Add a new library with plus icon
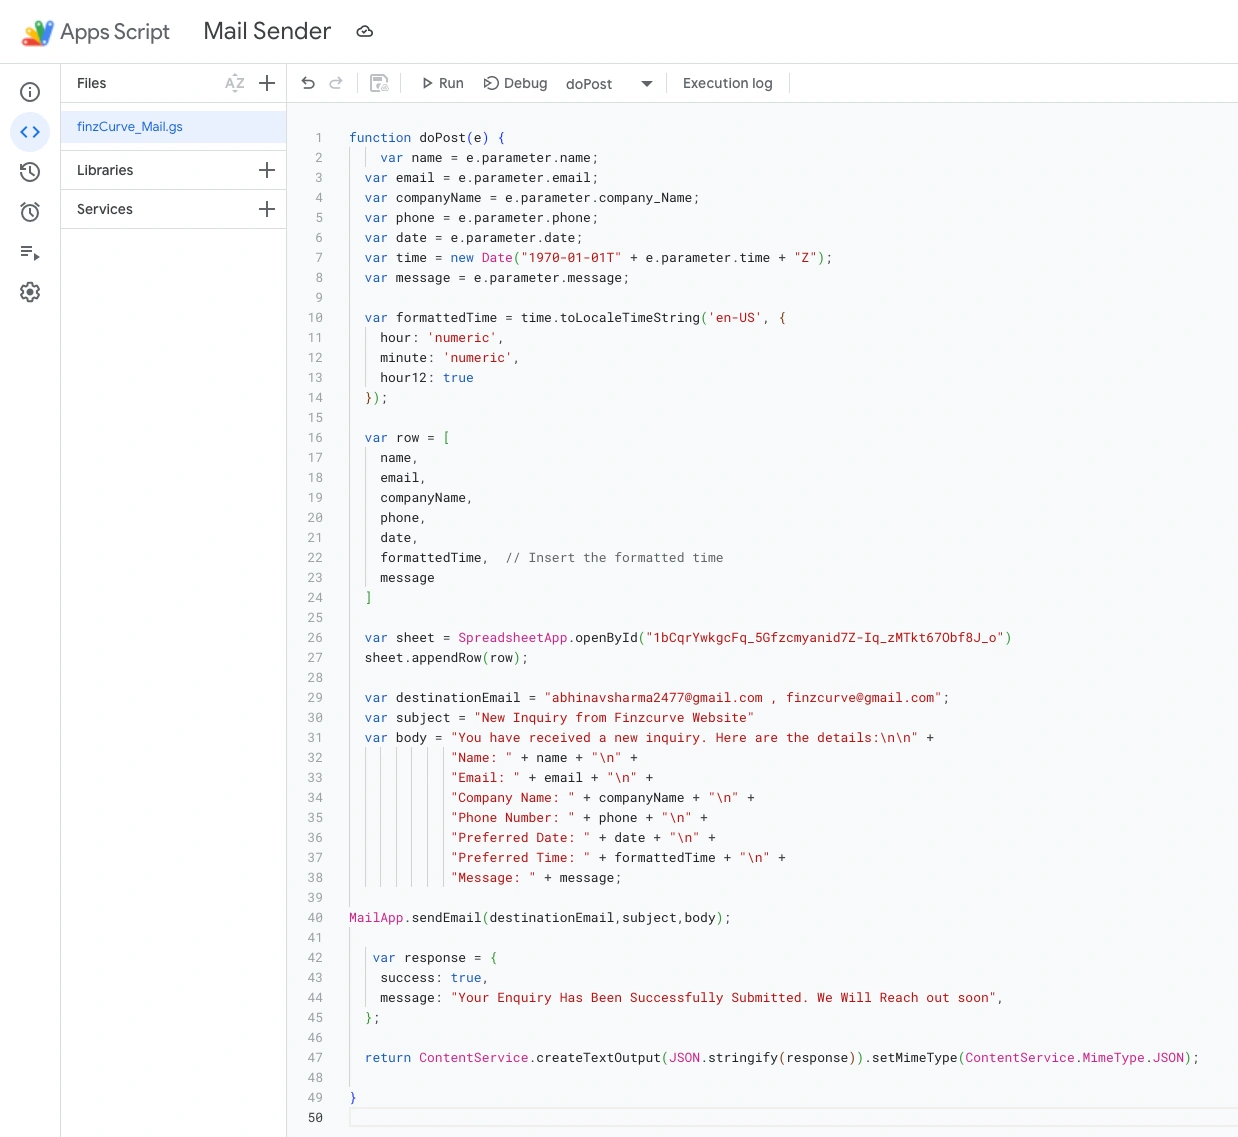This screenshot has height=1137, width=1238. click(x=266, y=170)
